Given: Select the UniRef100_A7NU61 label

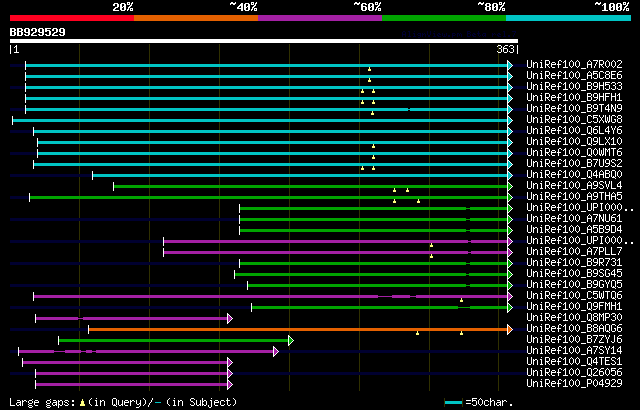Looking at the screenshot, I should pyautogui.click(x=574, y=218).
